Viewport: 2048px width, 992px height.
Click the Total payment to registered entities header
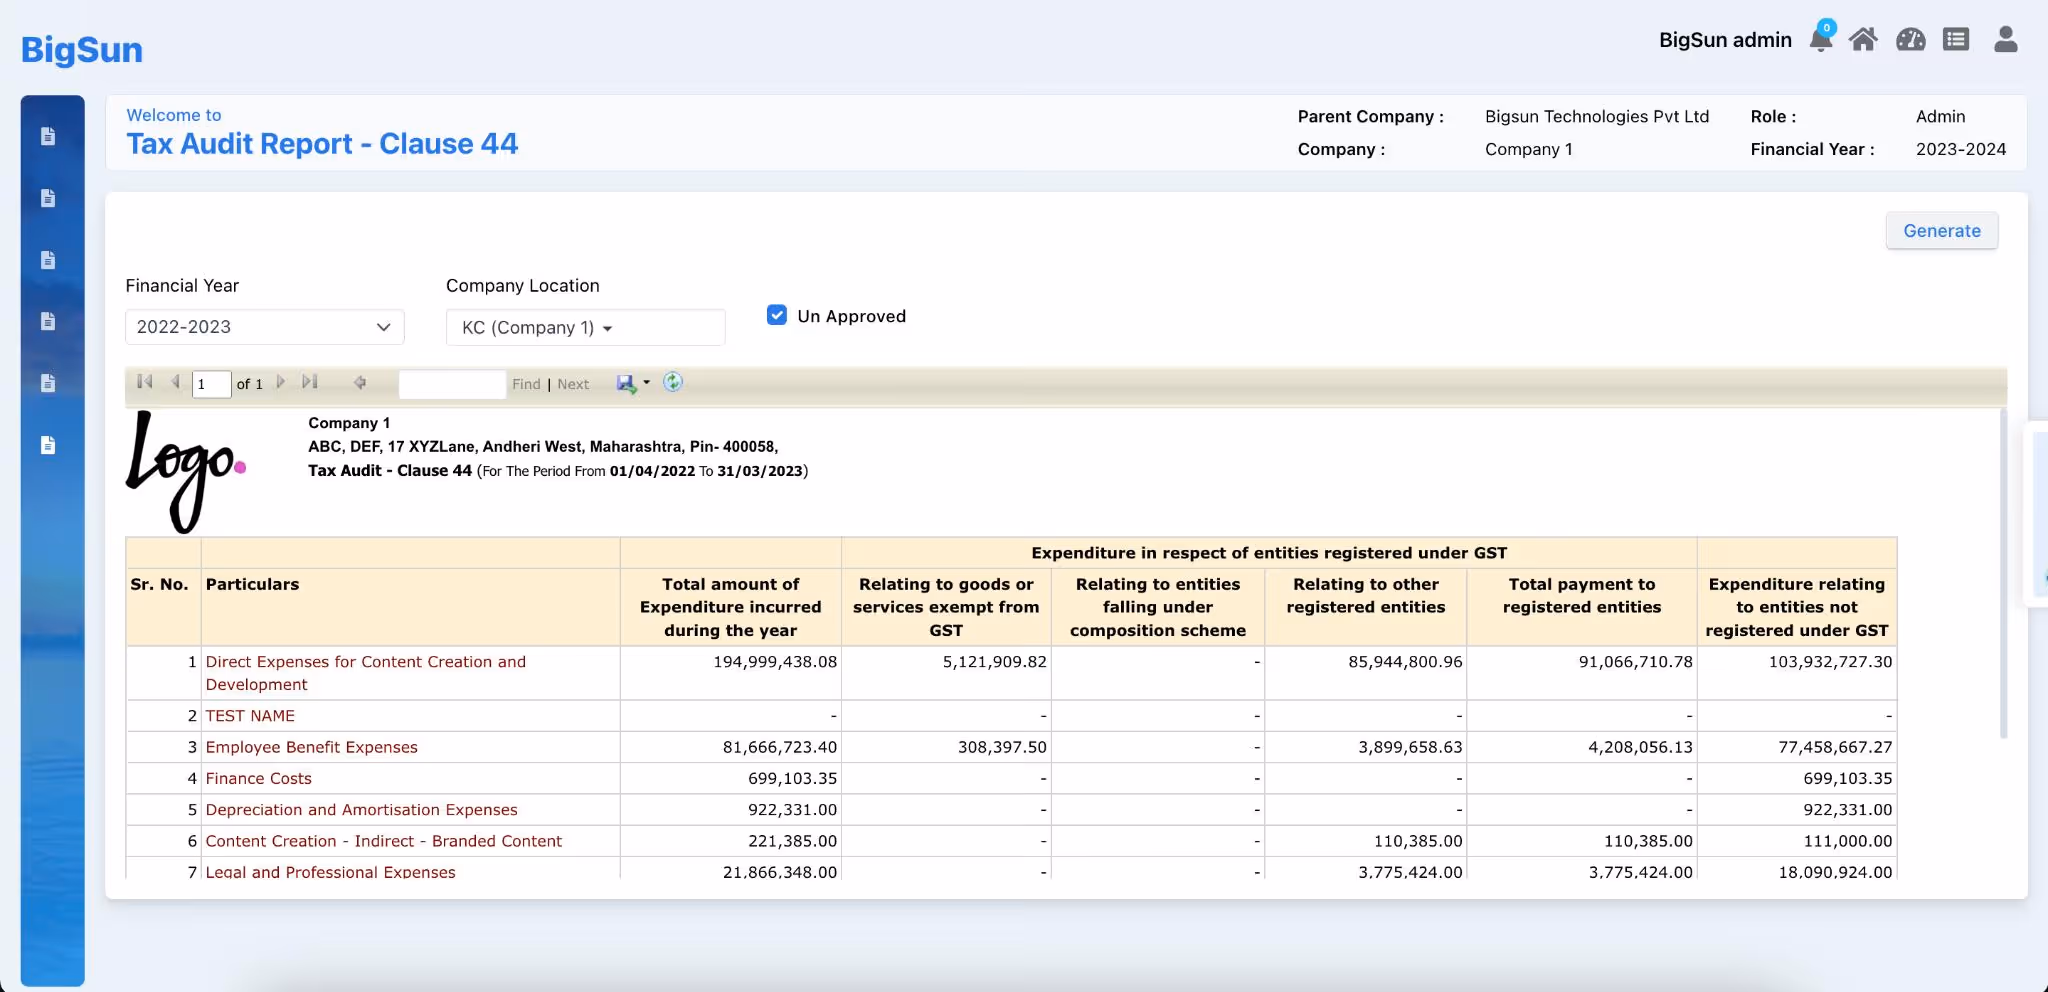1582,596
